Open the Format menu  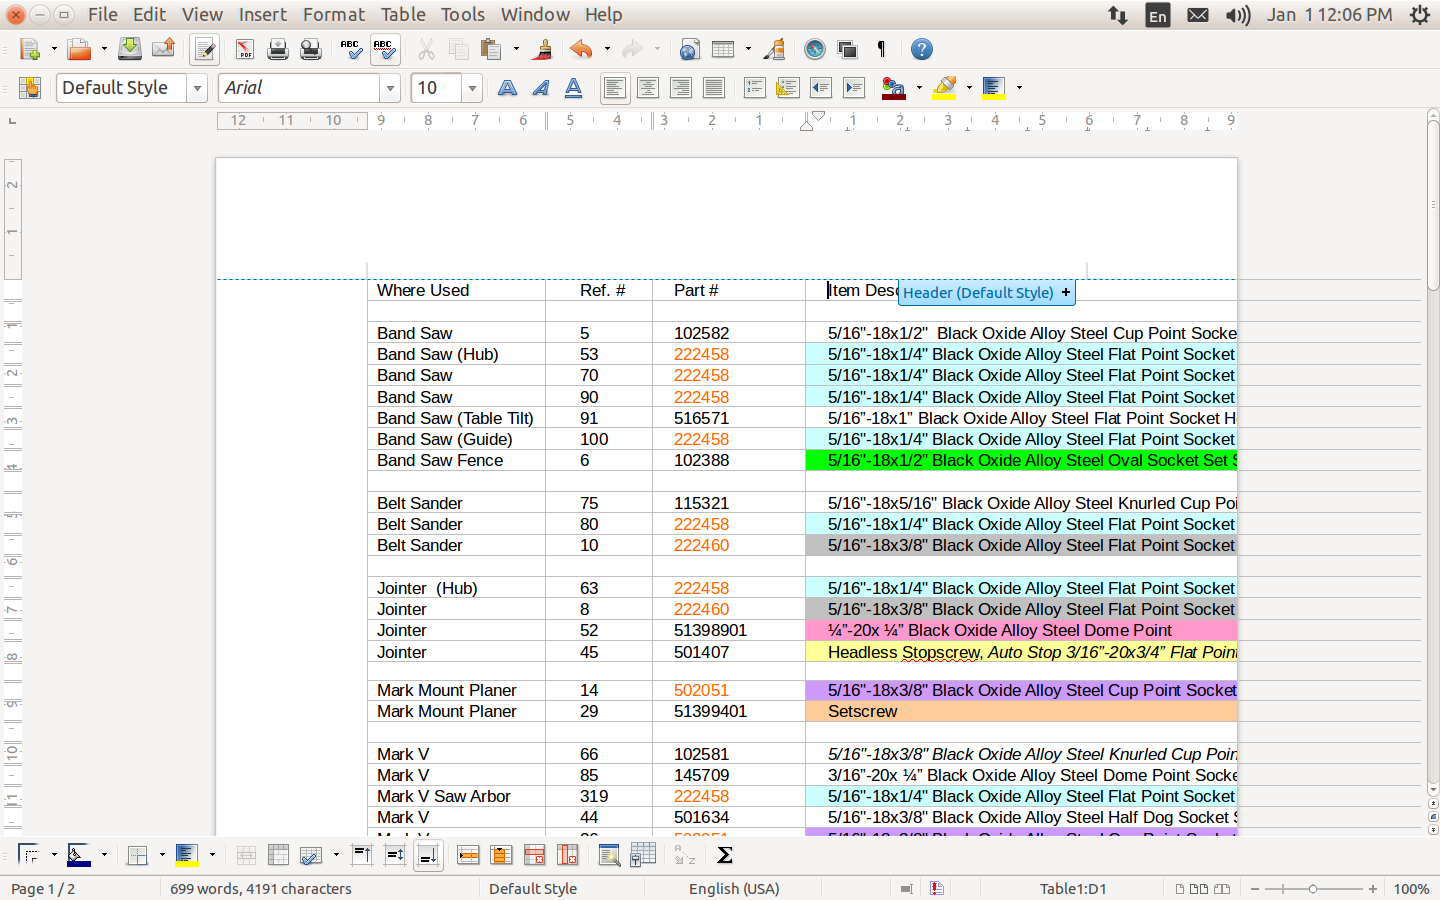tap(334, 14)
